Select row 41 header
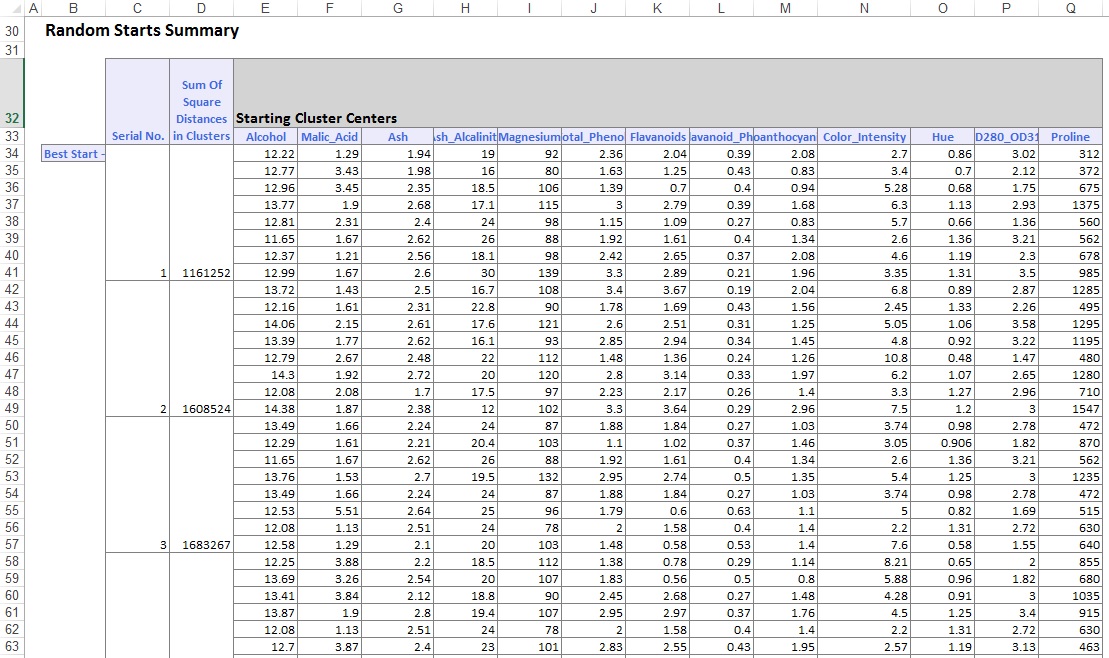Viewport: 1109px width, 658px height. (11, 272)
